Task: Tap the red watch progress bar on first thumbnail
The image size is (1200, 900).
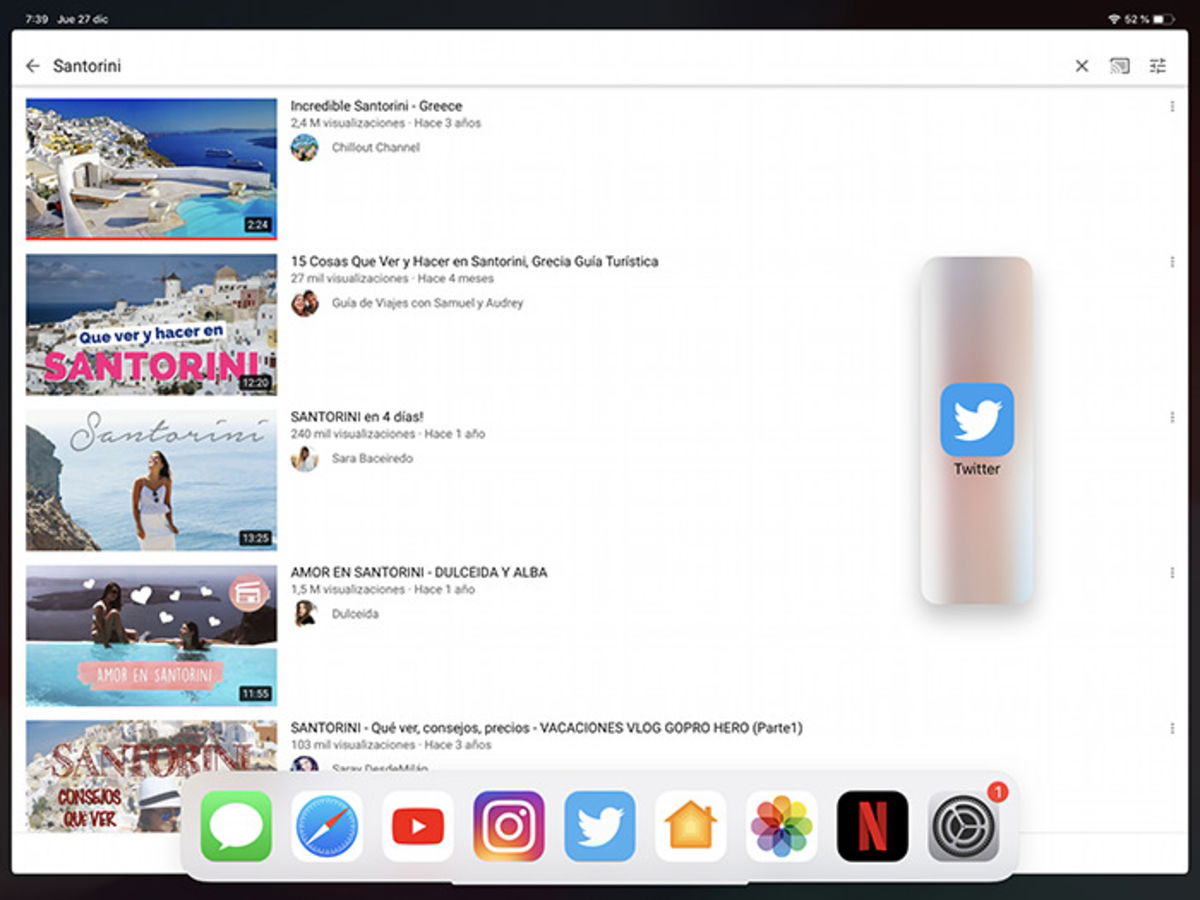Action: [150, 238]
